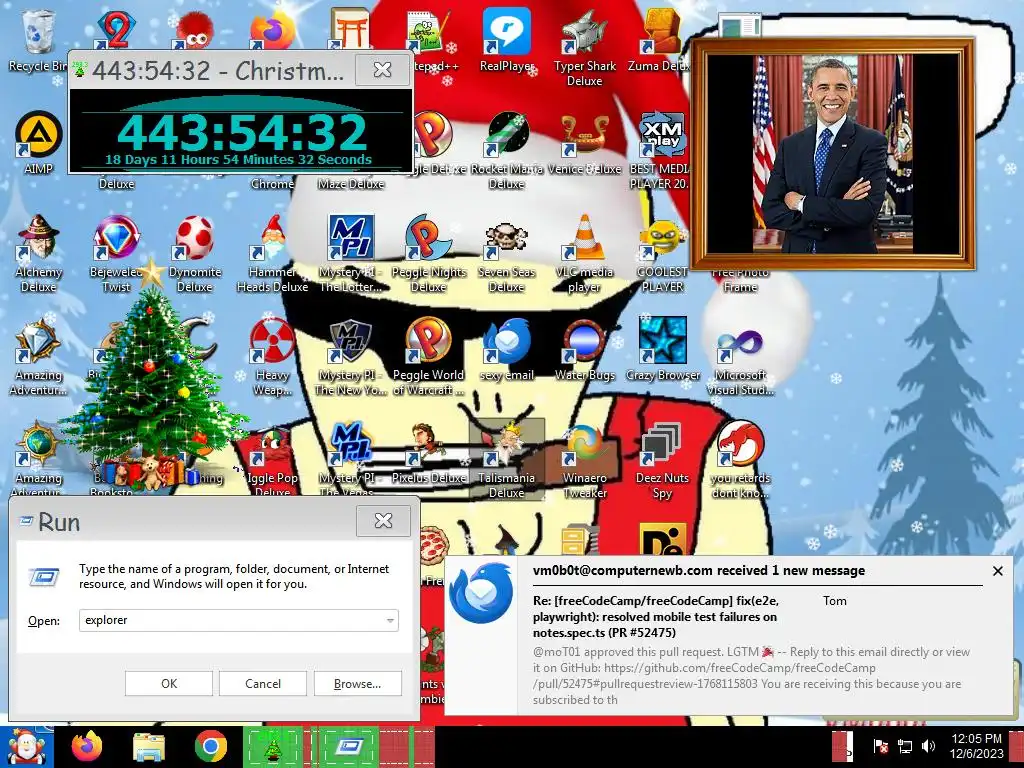This screenshot has width=1024, height=768.
Task: Open the freeCodeCamp PR #52475 message subject
Action: coord(655,616)
